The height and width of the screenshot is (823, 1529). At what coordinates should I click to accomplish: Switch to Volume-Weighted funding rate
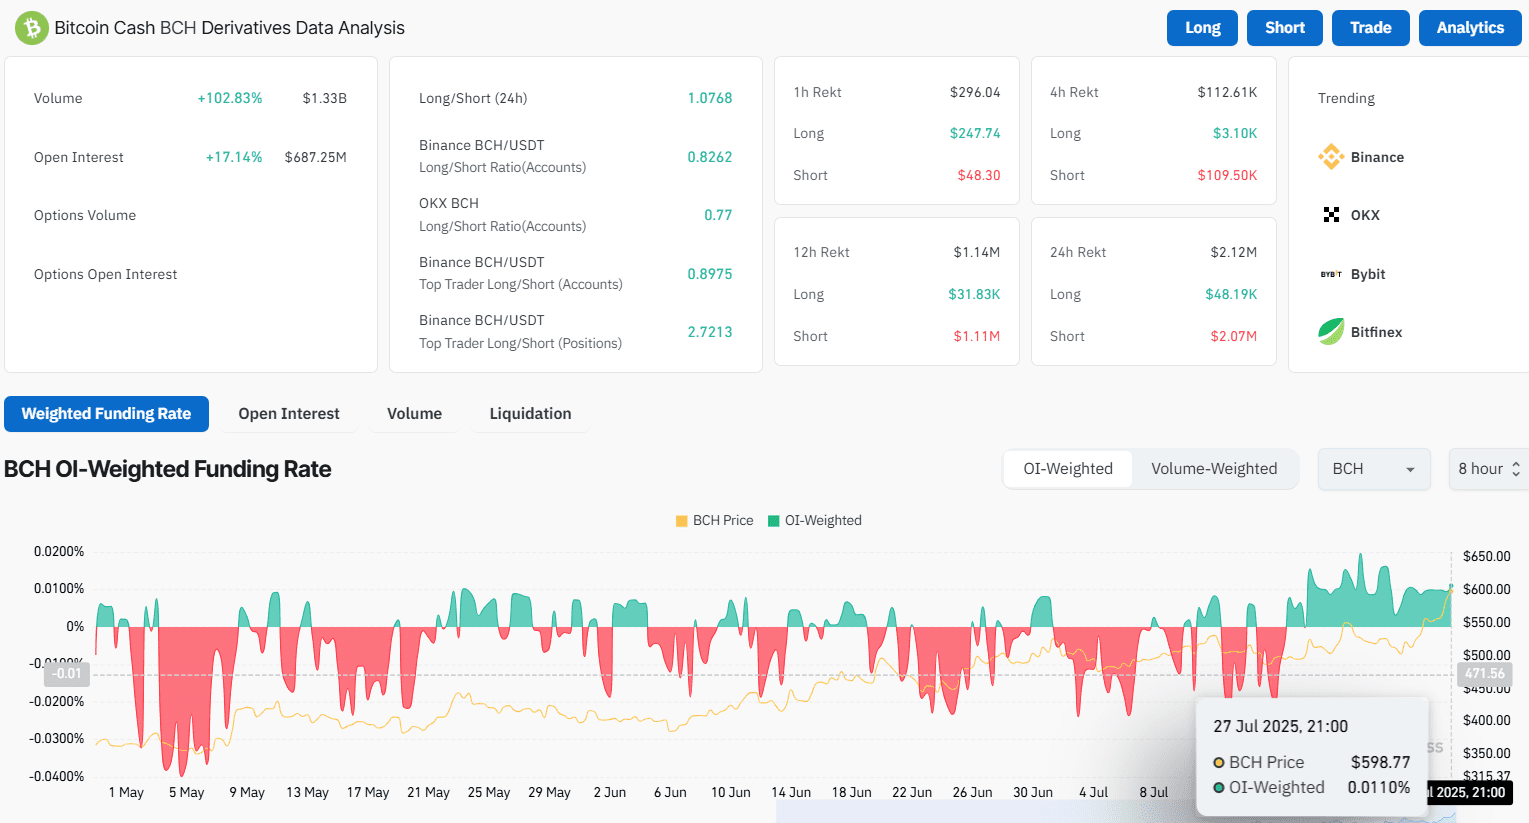click(1214, 469)
